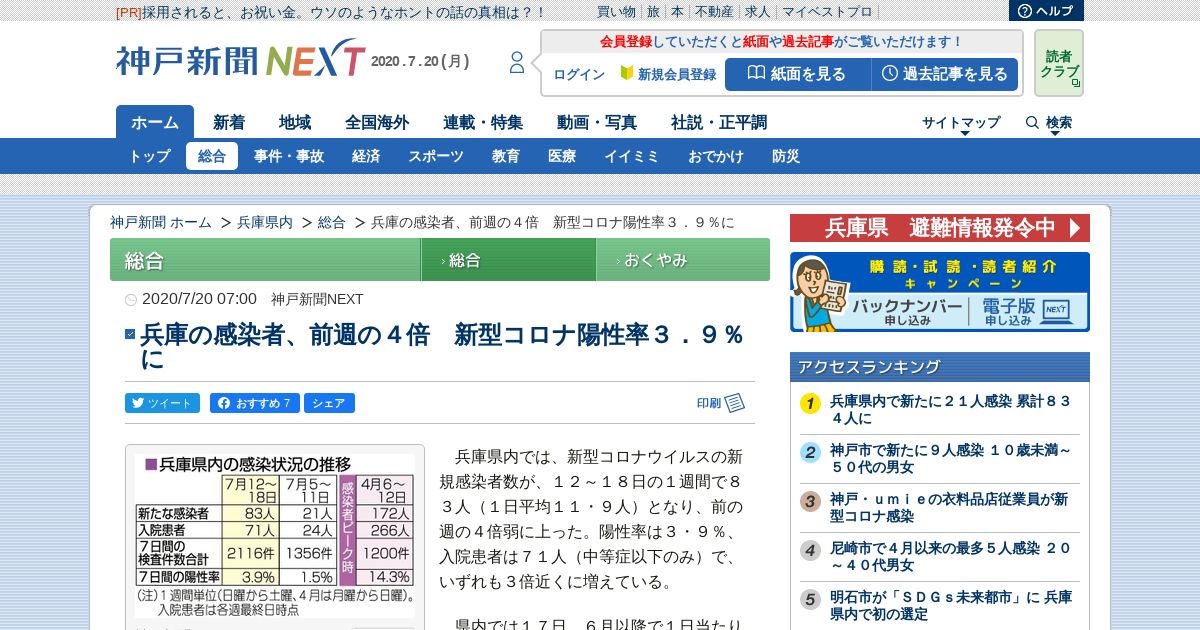The height and width of the screenshot is (630, 1200).
Task: Click 求人 top link
Action: (758, 12)
